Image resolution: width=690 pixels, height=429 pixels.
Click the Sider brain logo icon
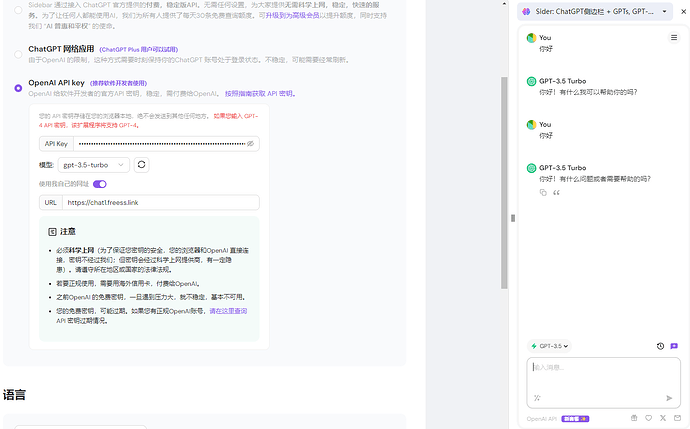(526, 11)
